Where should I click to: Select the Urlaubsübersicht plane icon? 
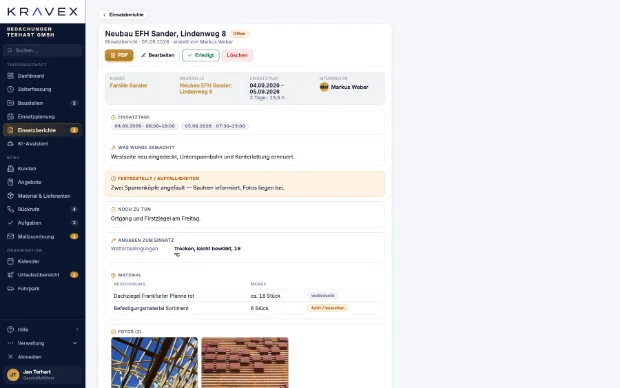click(11, 275)
